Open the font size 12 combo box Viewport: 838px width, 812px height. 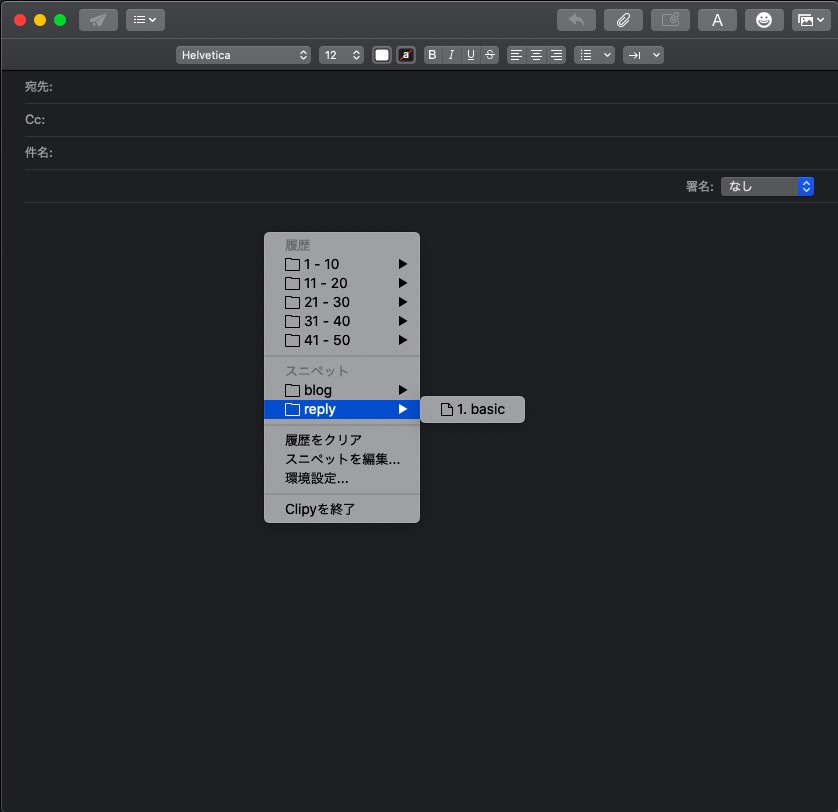pos(342,55)
